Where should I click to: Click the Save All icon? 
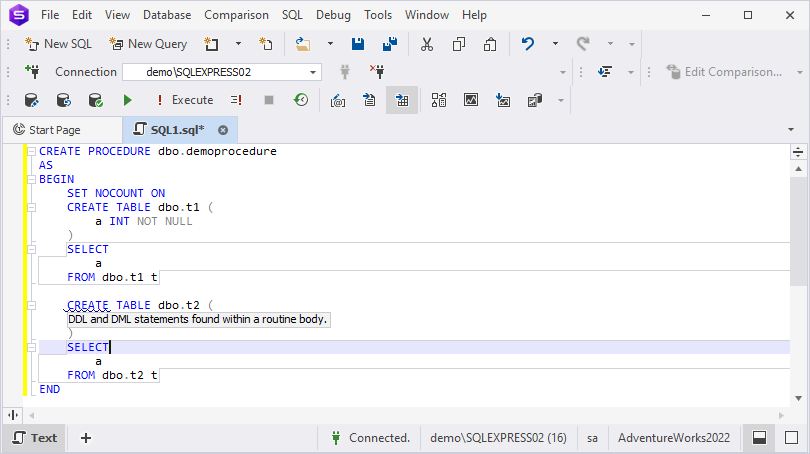[x=390, y=44]
